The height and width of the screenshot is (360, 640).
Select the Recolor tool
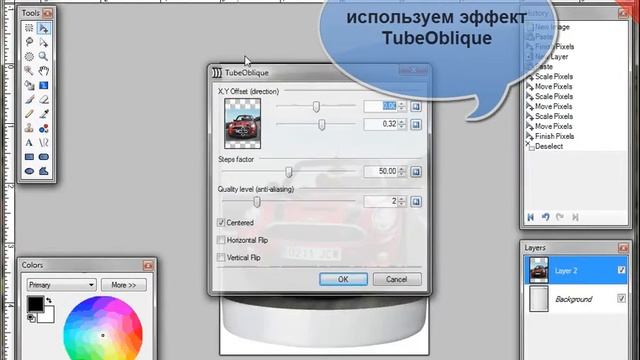click(x=43, y=128)
